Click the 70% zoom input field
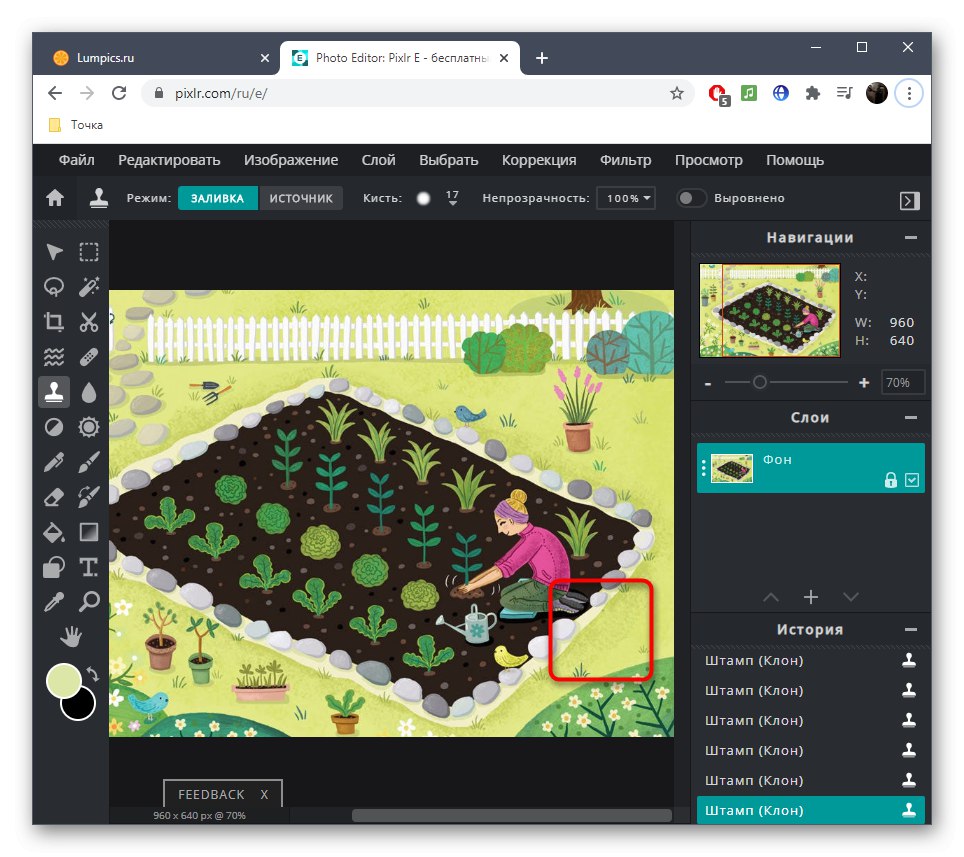This screenshot has width=964, height=857. [x=902, y=382]
